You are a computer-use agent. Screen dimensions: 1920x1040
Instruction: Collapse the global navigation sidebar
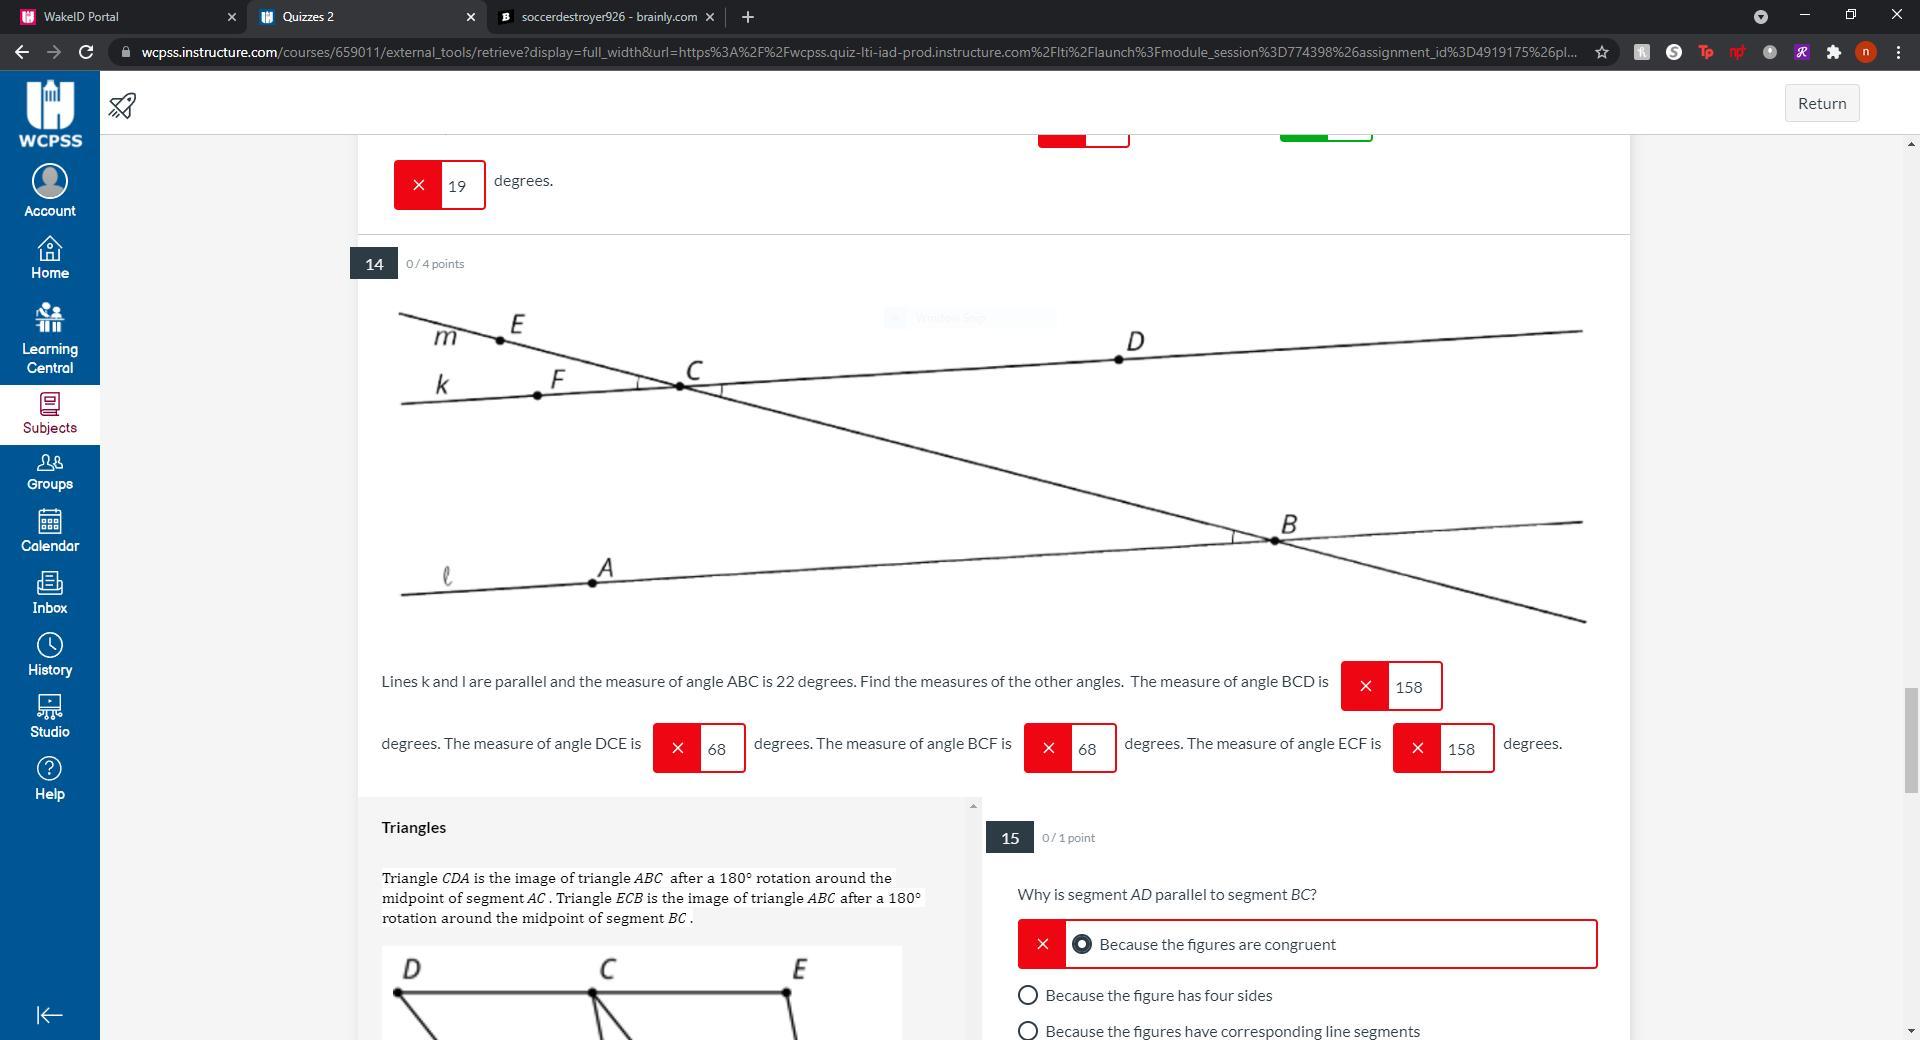point(49,1015)
